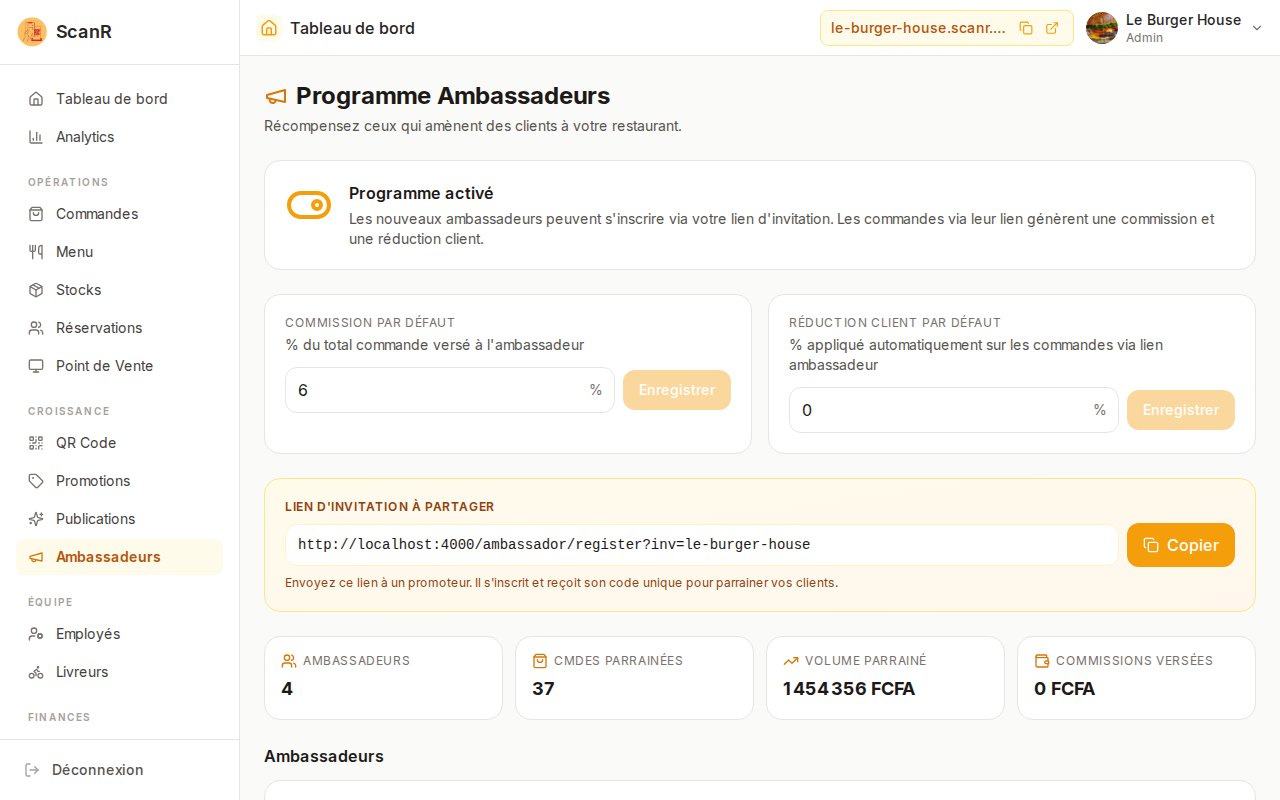Focus the commission percentage input field

450,390
